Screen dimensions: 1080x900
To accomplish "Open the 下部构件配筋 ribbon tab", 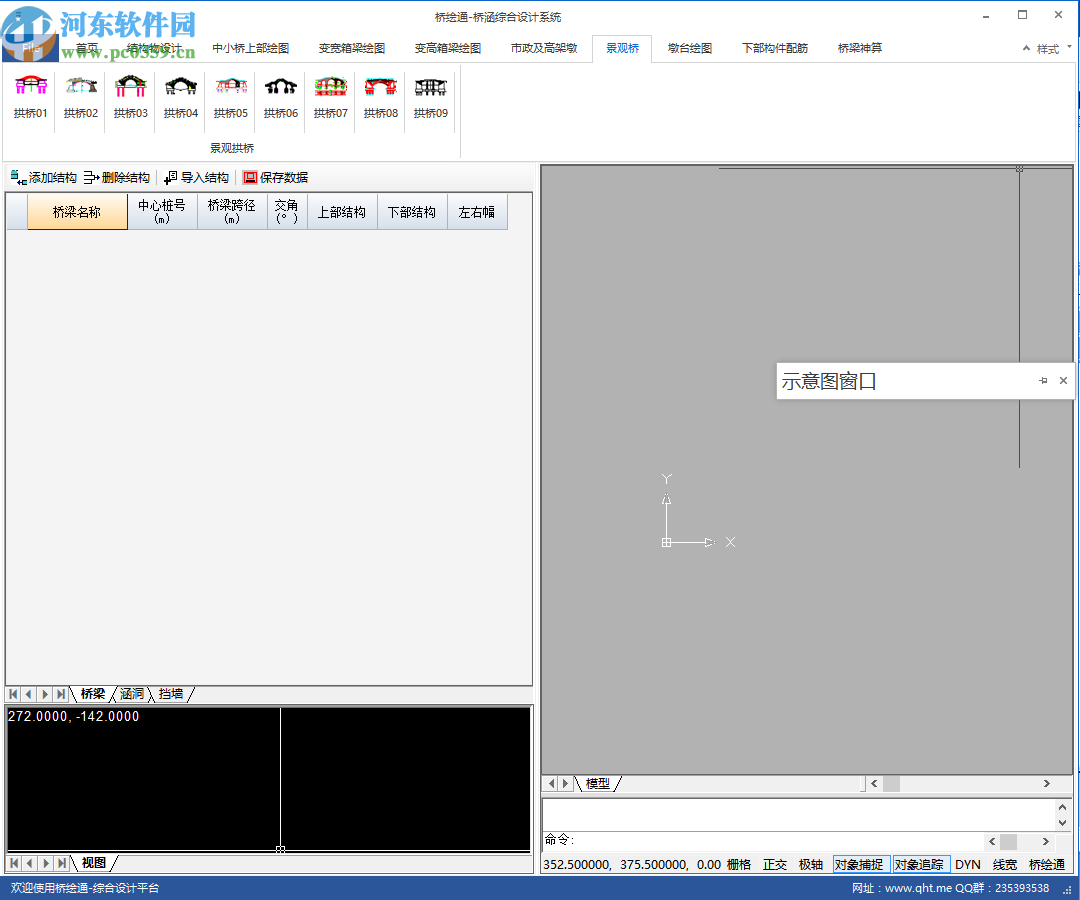I will (775, 48).
